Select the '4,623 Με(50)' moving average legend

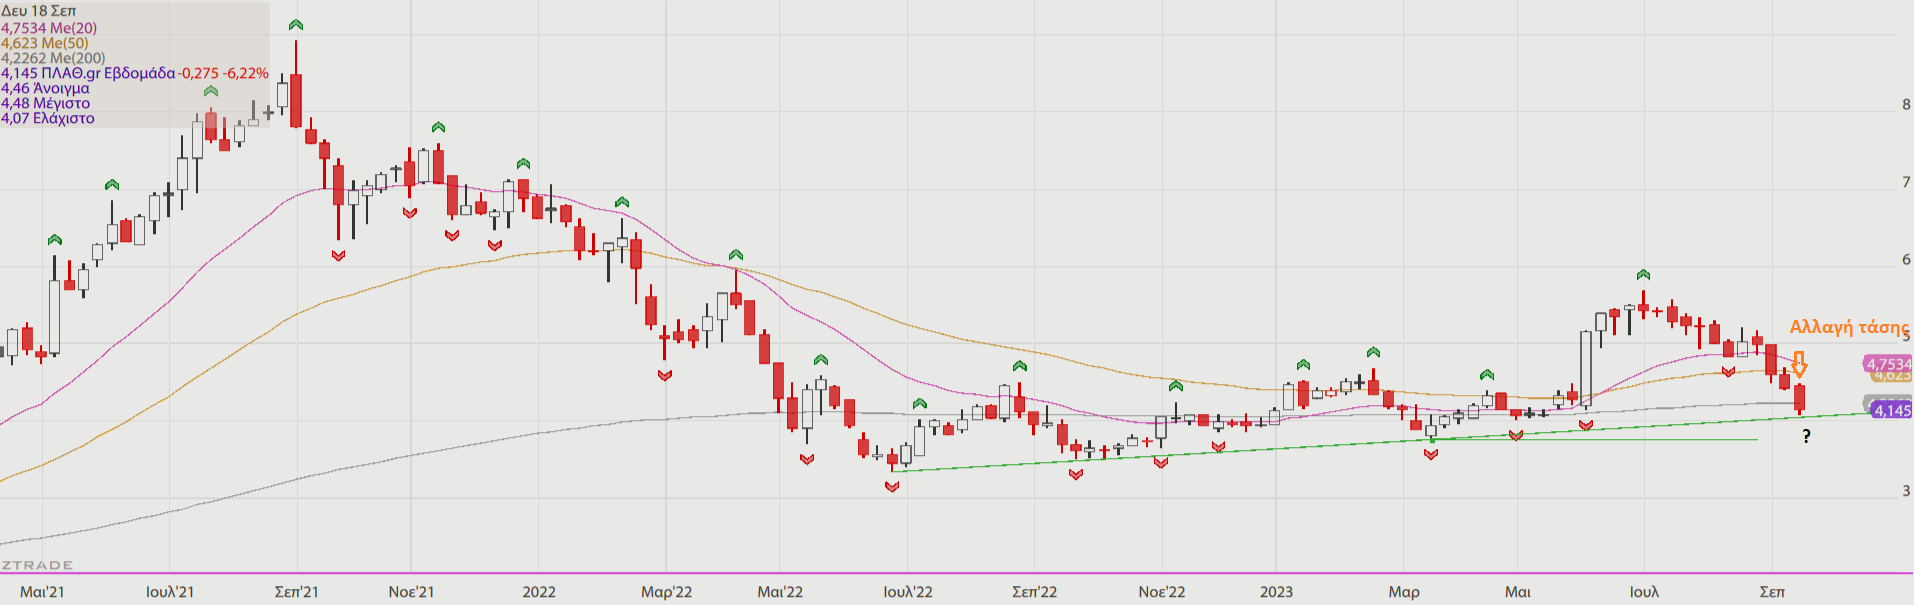(45, 43)
